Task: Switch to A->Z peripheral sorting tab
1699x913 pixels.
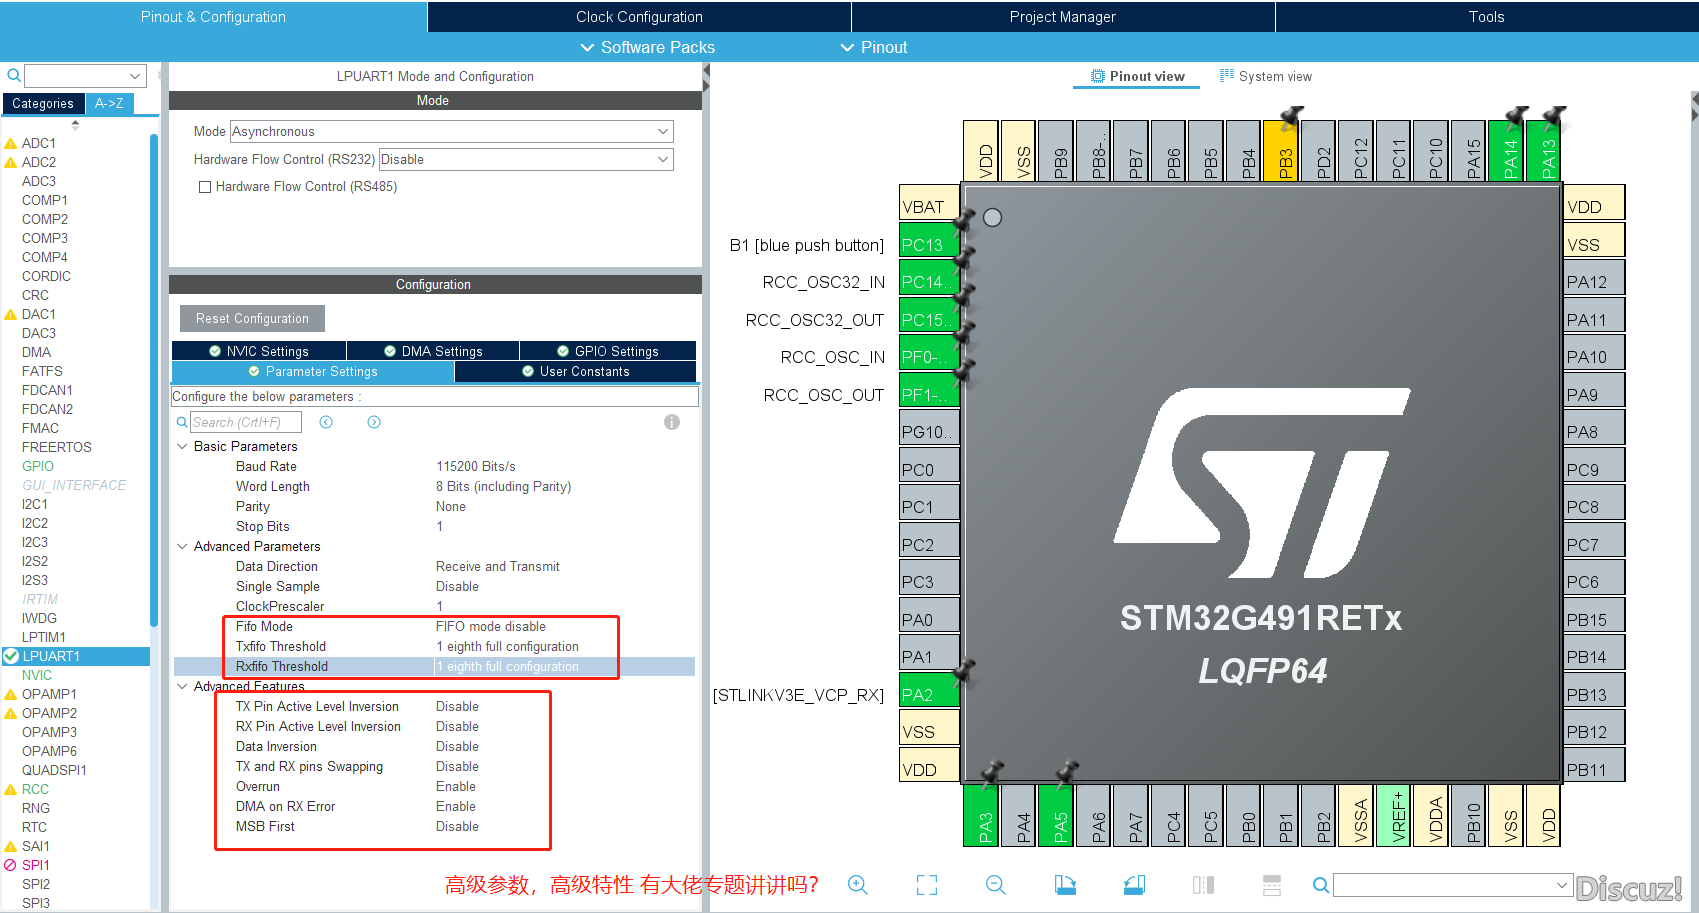Action: [x=109, y=103]
